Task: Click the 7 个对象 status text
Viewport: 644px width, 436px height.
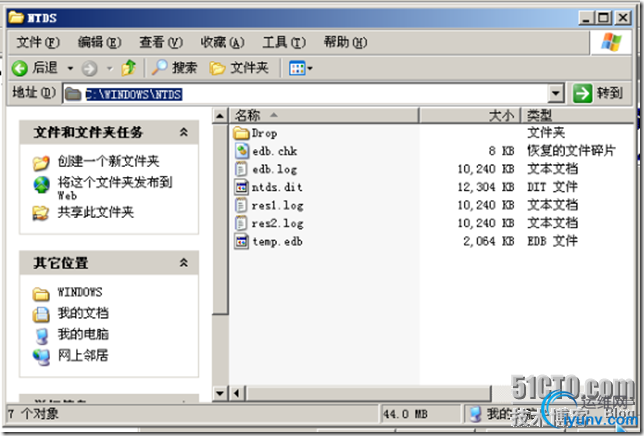Action: click(x=33, y=413)
